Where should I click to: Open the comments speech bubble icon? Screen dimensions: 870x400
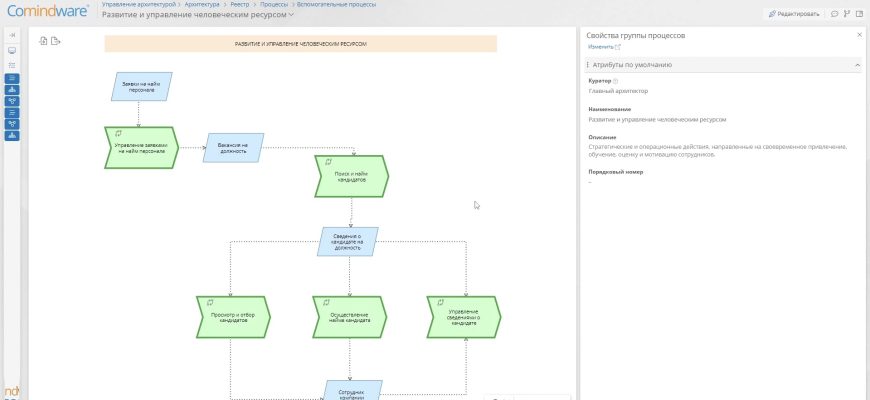coord(834,14)
